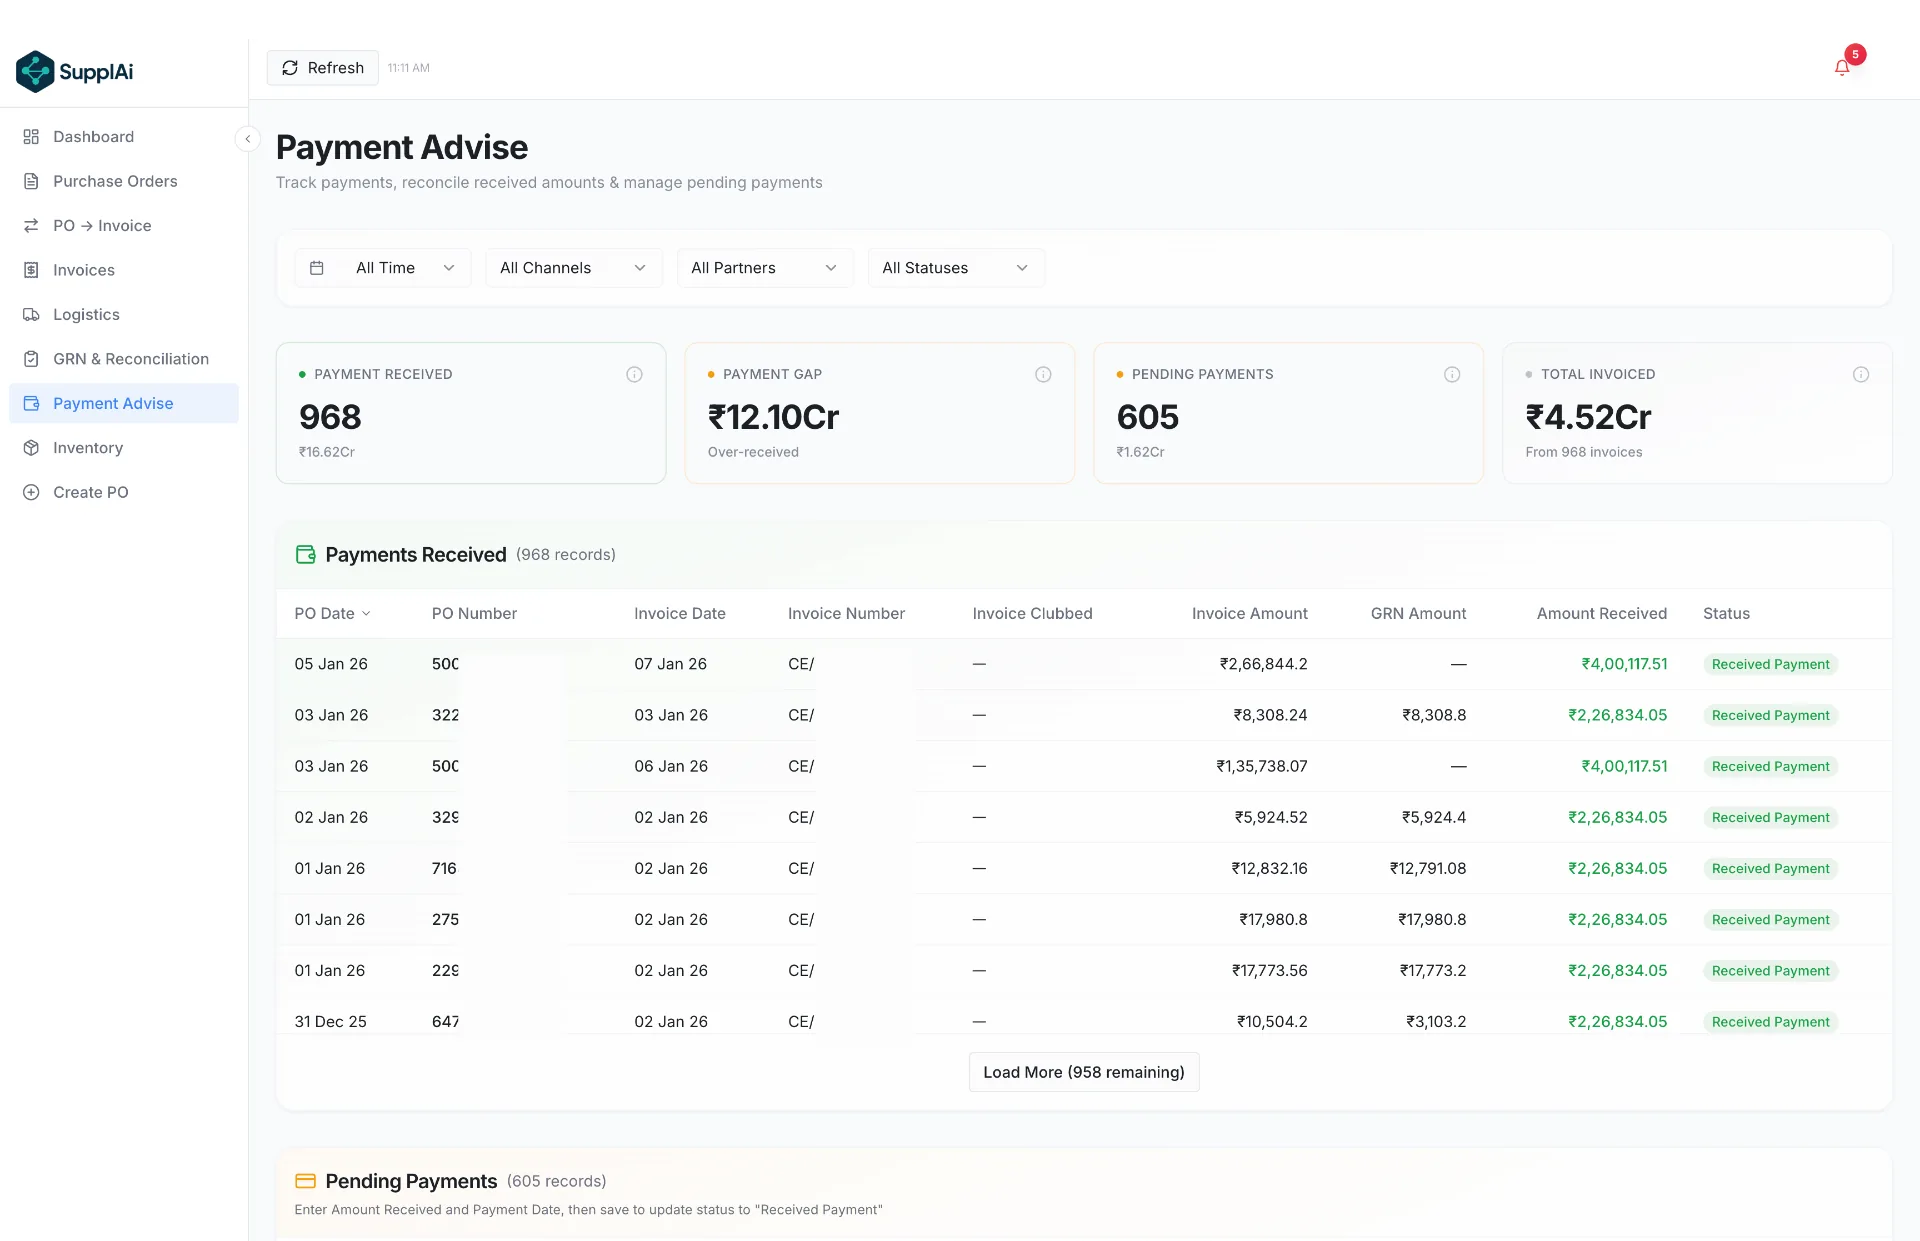Click the Inventory box icon

(x=31, y=448)
